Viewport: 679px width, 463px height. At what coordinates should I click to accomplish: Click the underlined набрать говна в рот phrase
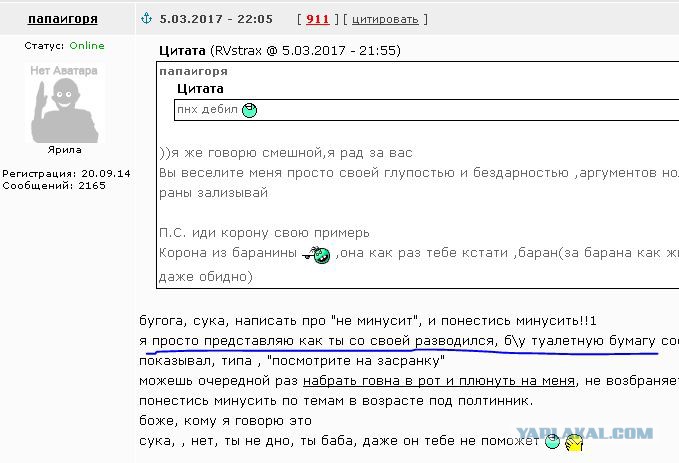pos(439,381)
